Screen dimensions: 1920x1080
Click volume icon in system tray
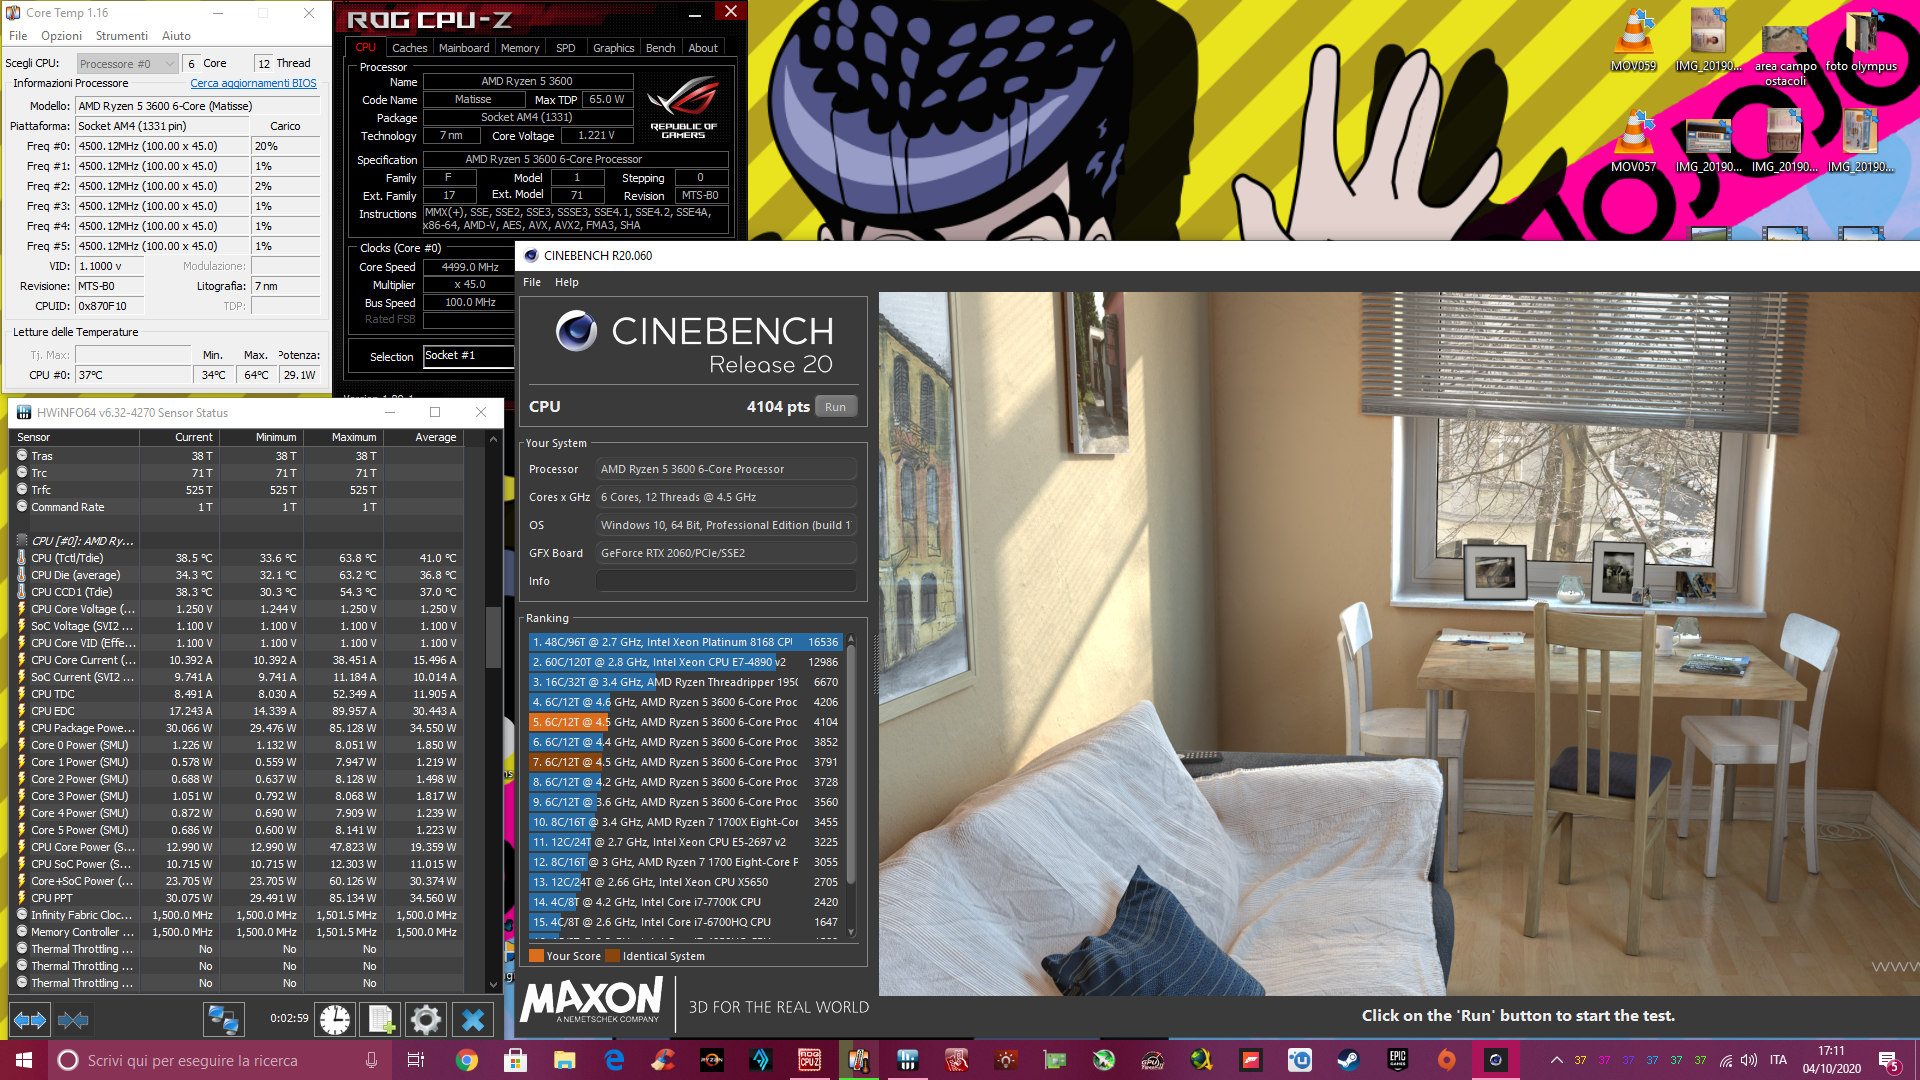[1749, 1060]
